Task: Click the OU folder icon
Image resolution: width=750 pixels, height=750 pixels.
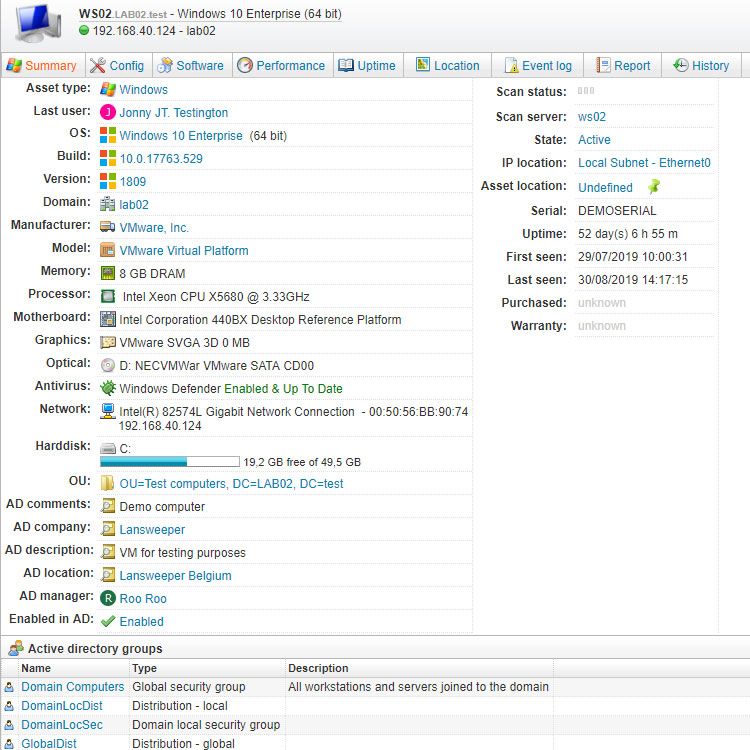Action: pos(107,483)
